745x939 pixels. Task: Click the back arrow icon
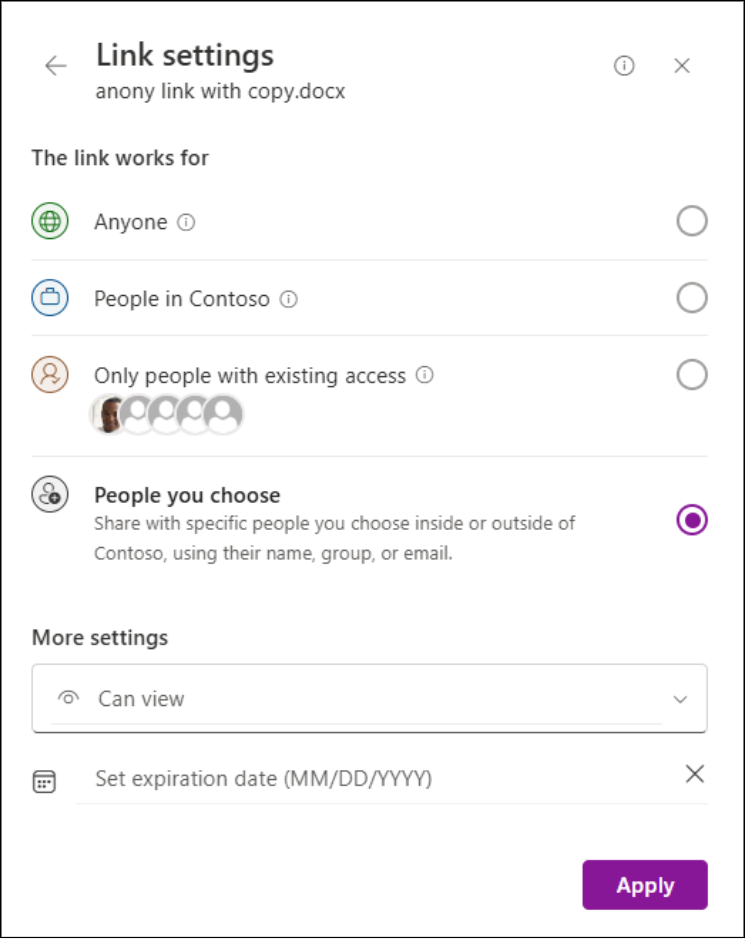point(55,66)
